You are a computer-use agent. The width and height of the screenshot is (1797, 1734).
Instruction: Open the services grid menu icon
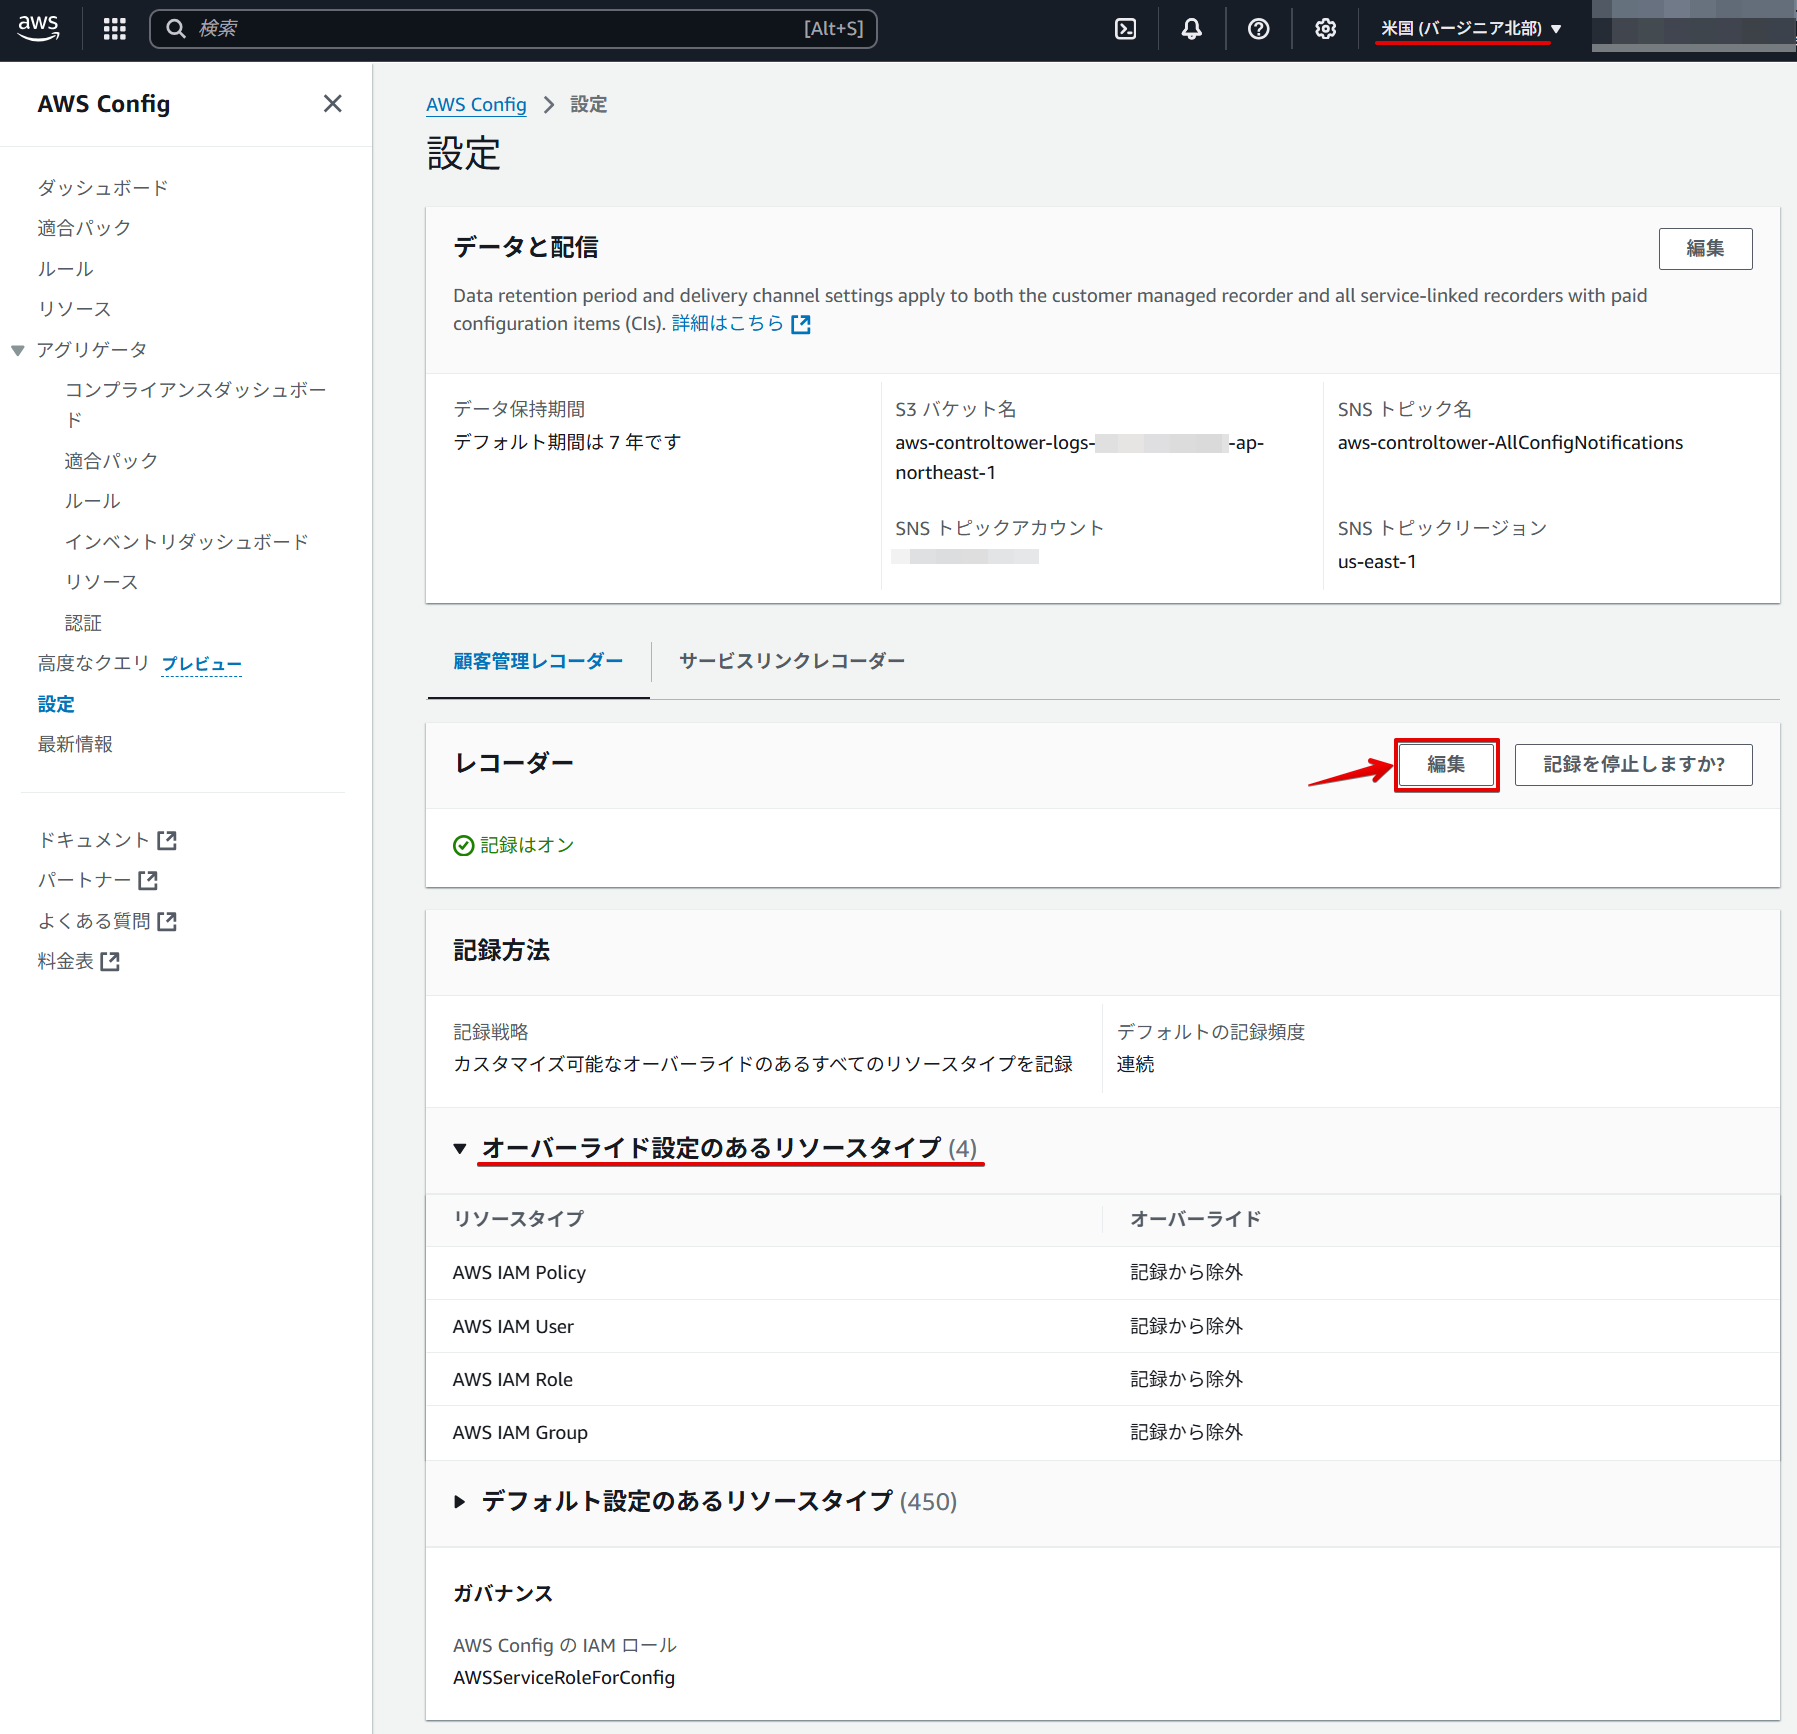[115, 29]
